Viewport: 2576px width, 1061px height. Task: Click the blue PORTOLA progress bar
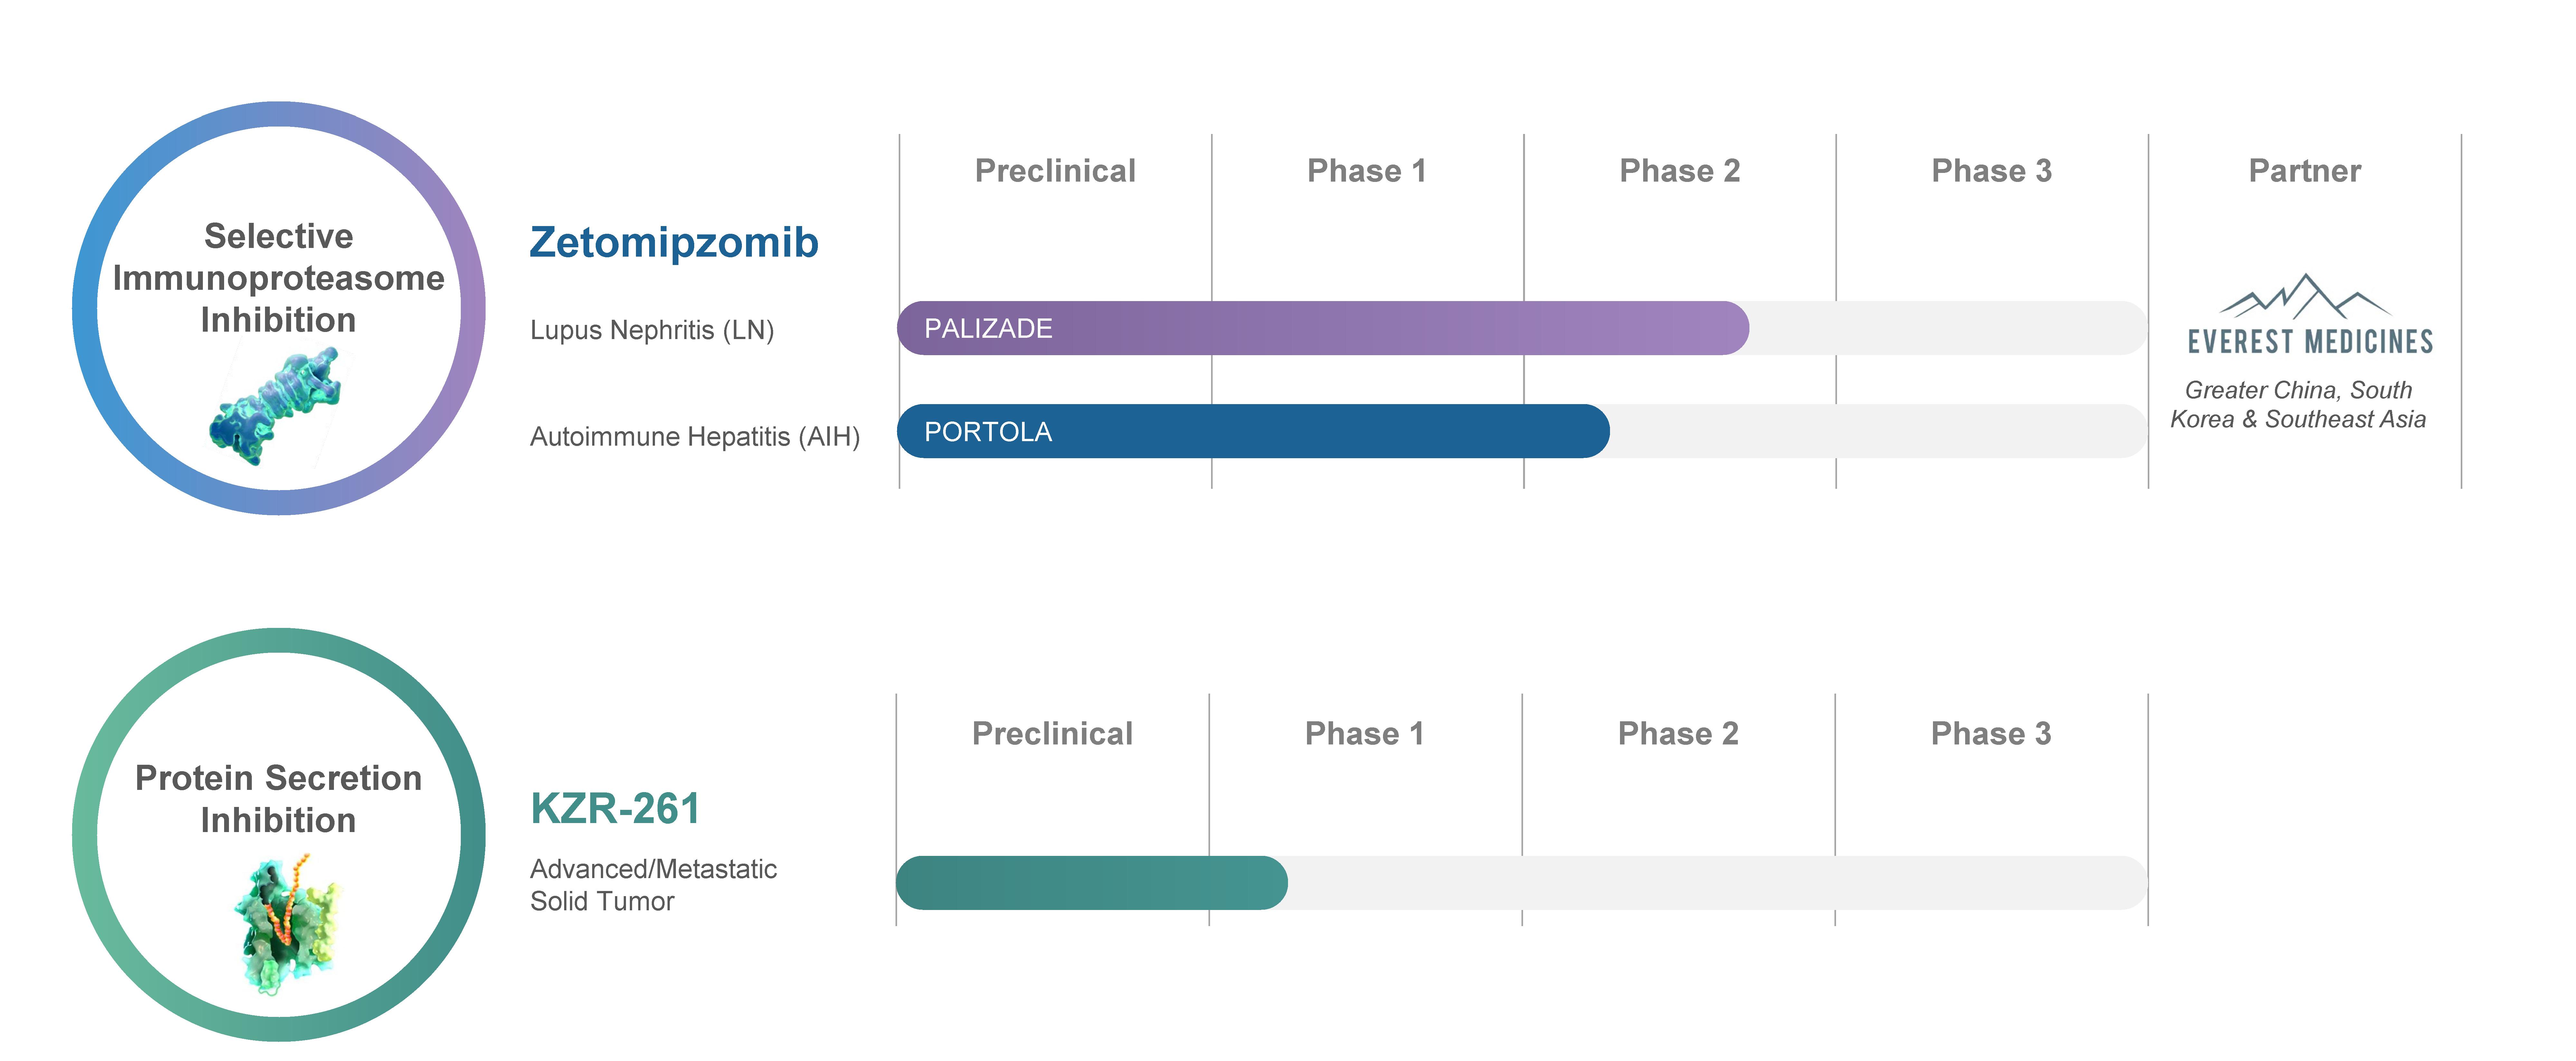point(1253,431)
